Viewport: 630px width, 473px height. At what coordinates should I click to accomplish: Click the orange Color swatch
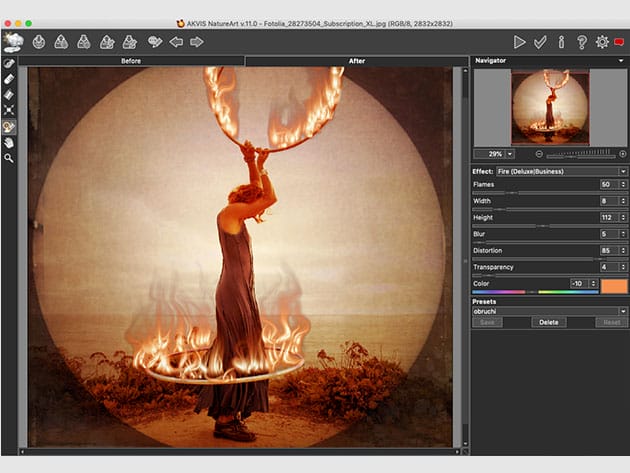coord(613,285)
